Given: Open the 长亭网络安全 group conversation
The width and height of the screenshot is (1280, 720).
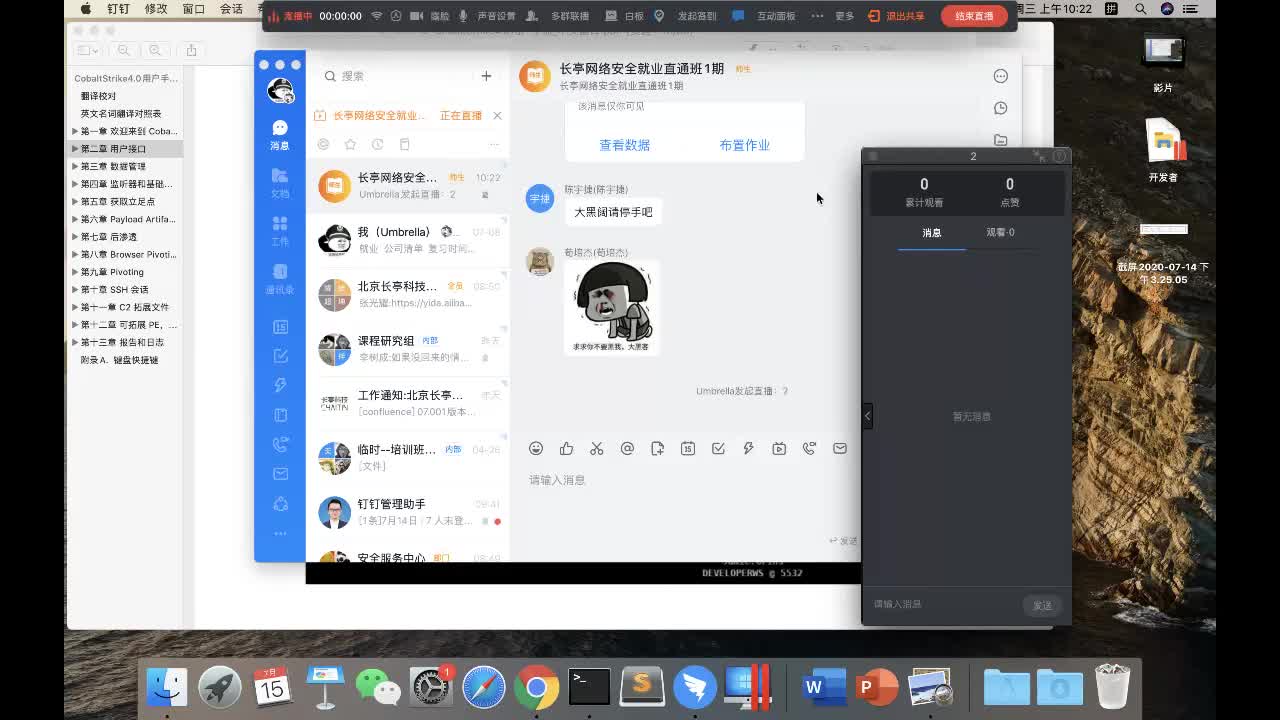Looking at the screenshot, I should (408, 185).
